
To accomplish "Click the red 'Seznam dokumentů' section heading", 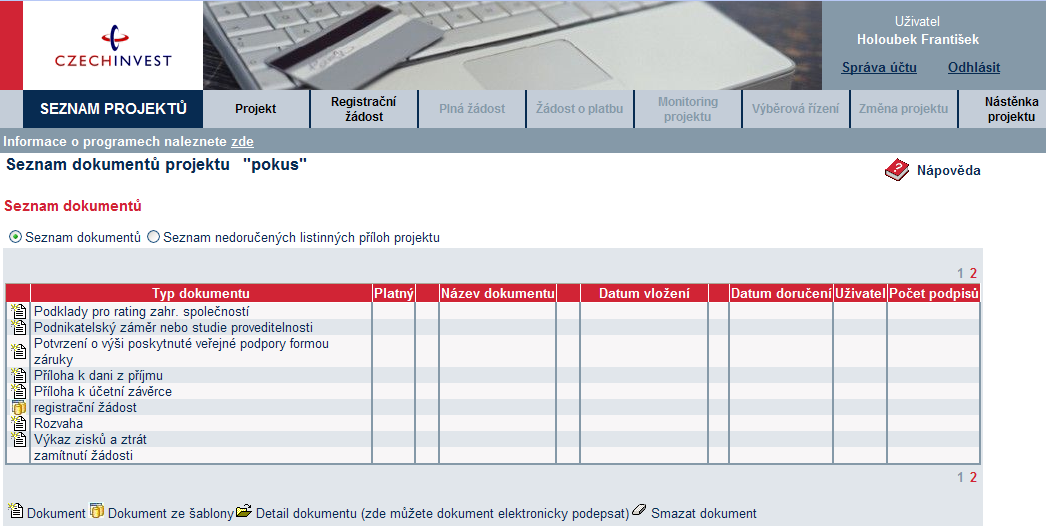I will (x=73, y=206).
